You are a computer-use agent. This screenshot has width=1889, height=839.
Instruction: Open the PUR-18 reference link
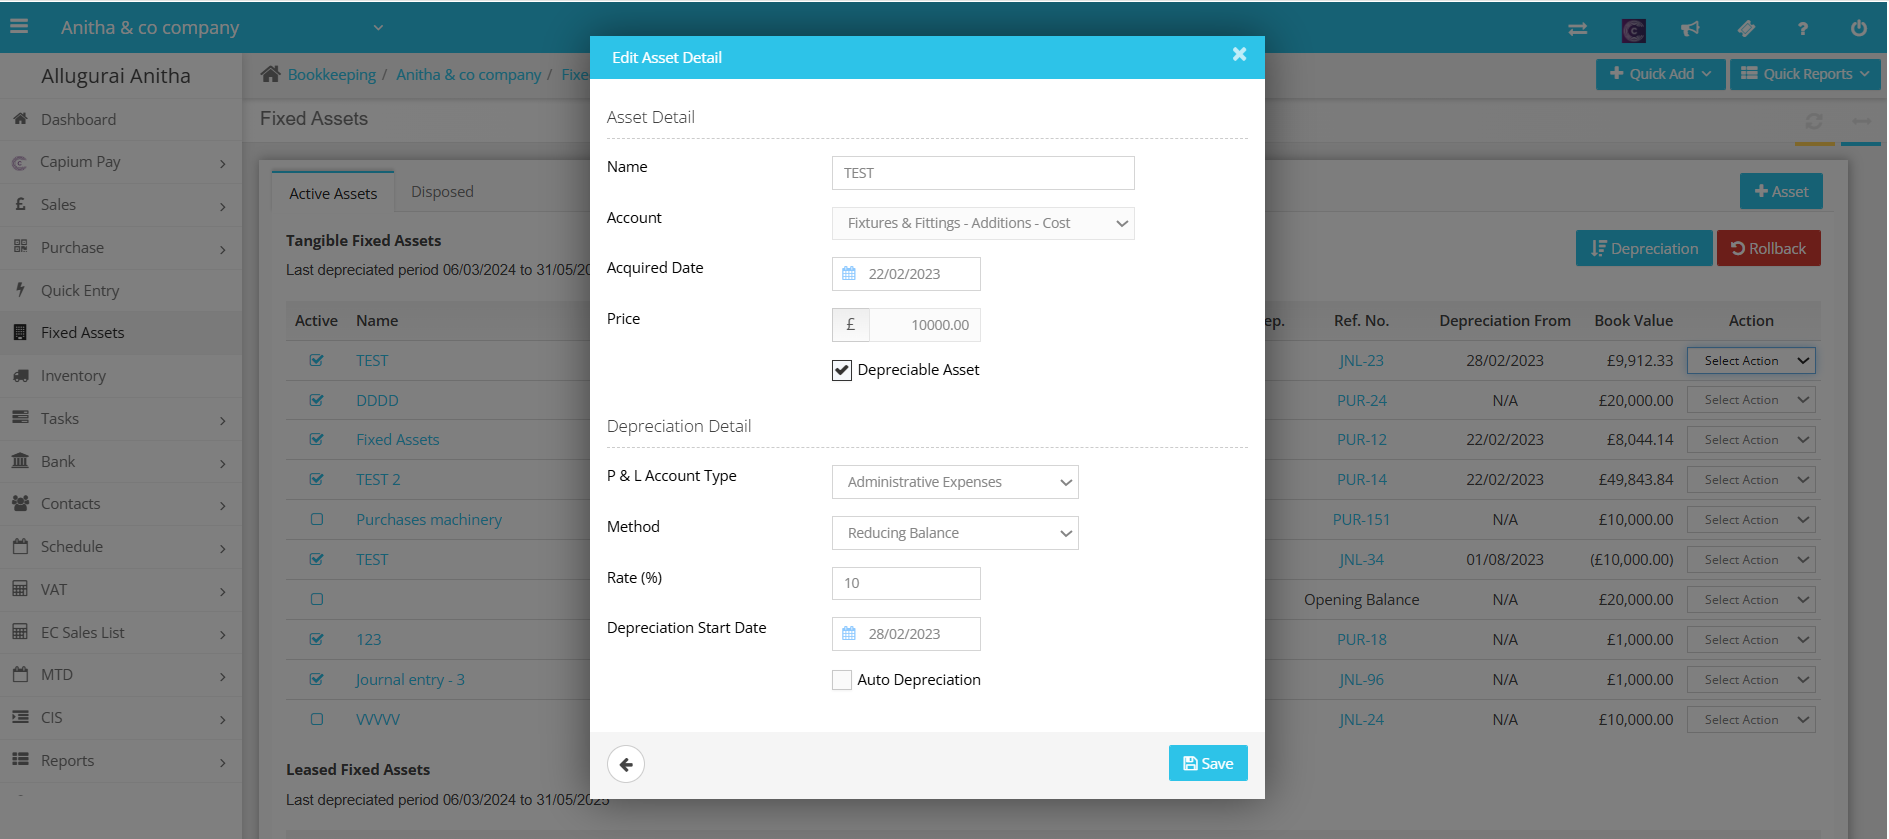[1361, 640]
